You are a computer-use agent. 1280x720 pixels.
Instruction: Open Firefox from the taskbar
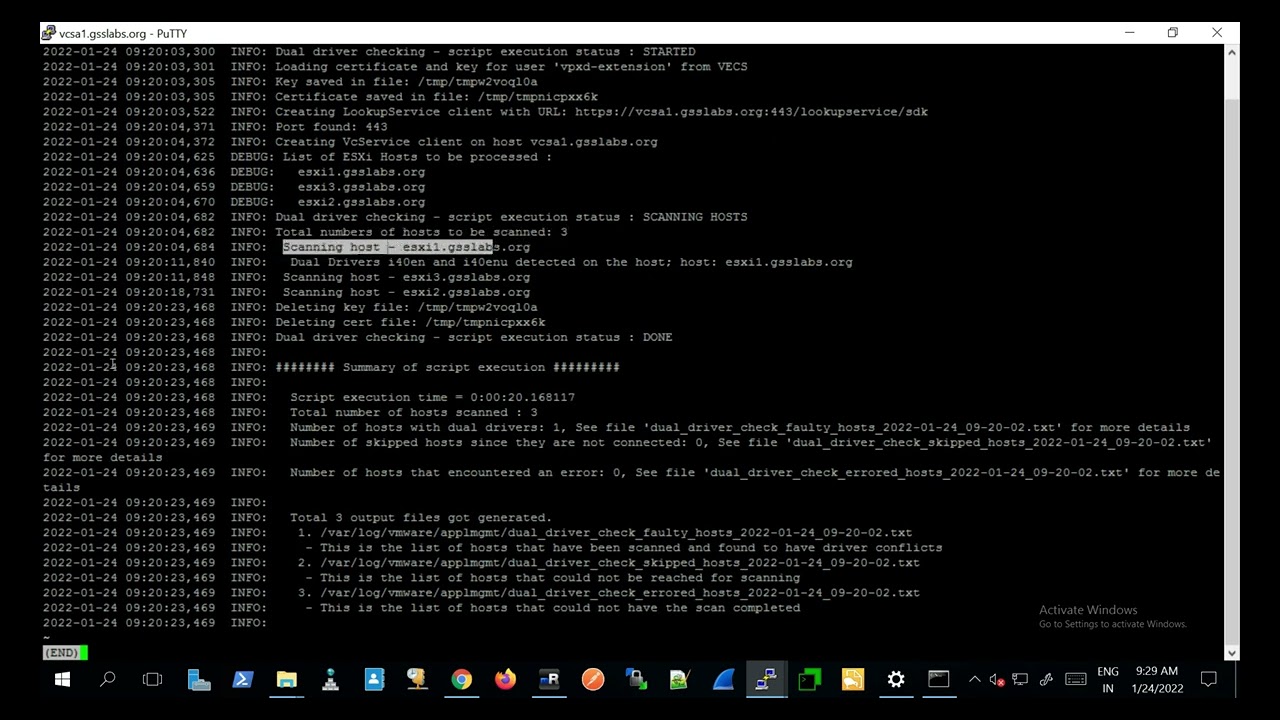505,680
